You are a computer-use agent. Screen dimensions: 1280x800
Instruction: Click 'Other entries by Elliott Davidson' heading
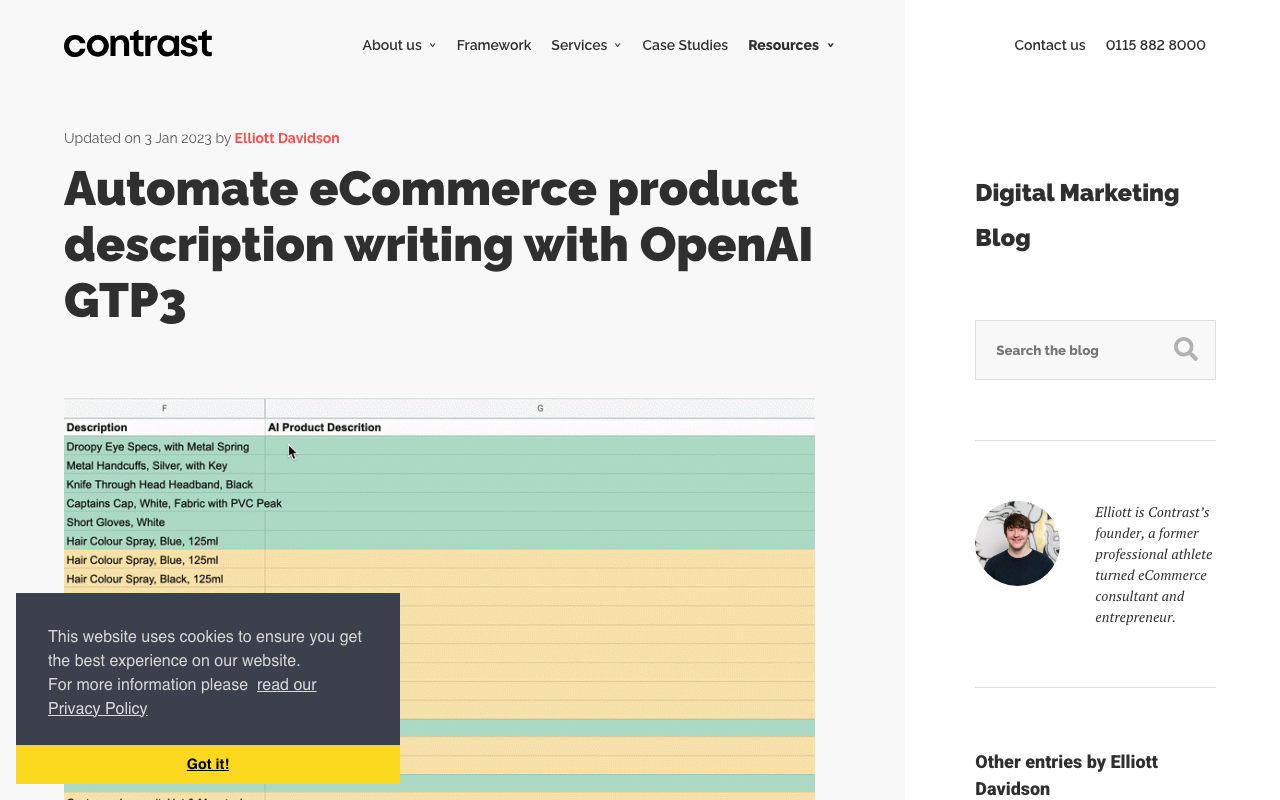1066,775
